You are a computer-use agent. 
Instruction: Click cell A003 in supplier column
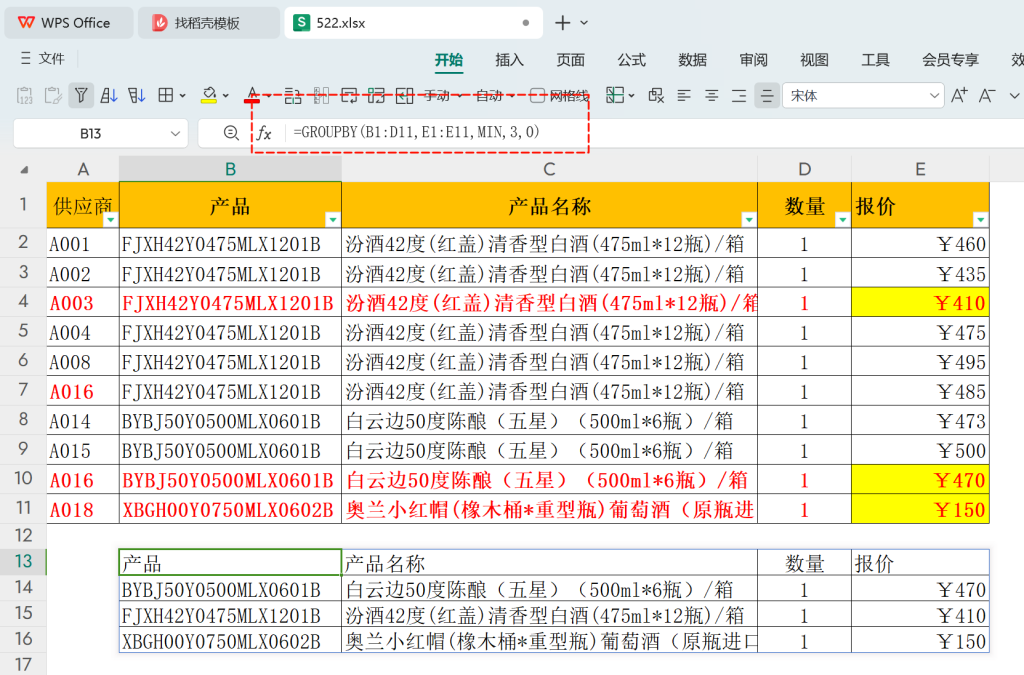pyautogui.click(x=83, y=303)
